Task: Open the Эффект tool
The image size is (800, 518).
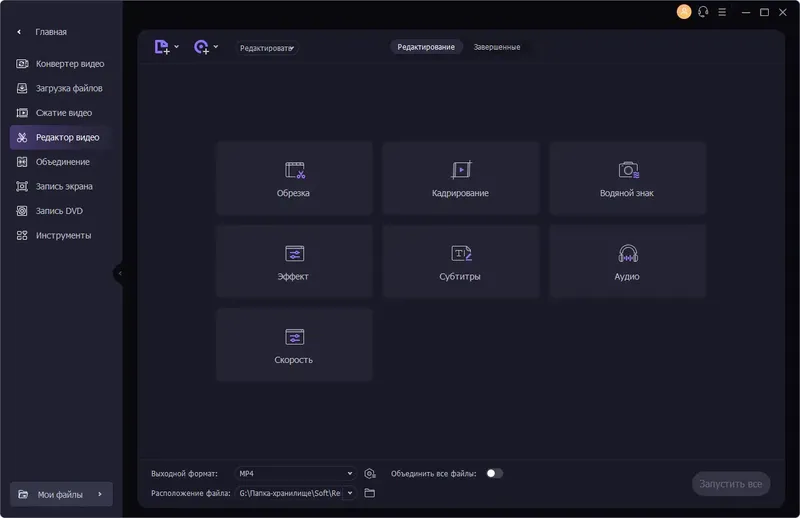Action: click(x=294, y=261)
